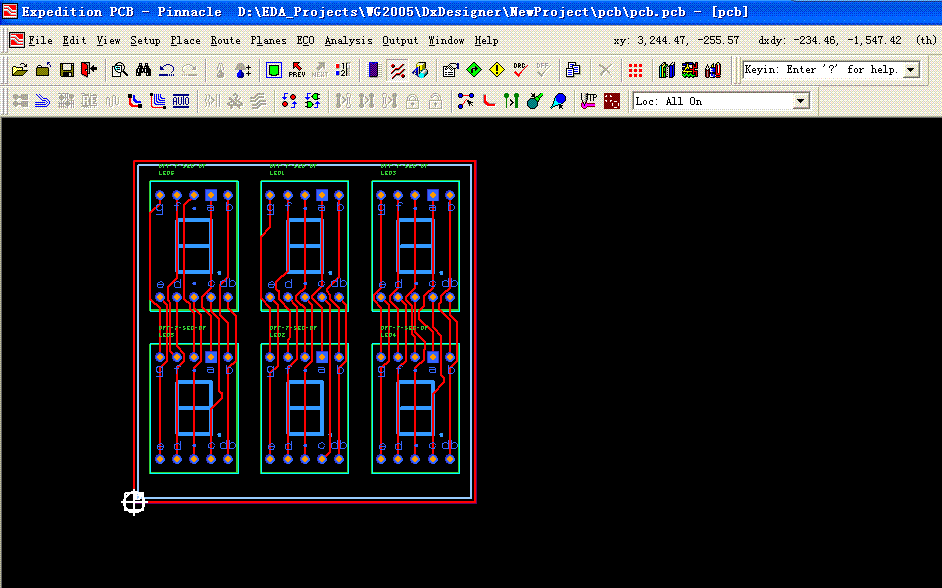The height and width of the screenshot is (588, 942).
Task: Click the red corner trace icon
Action: (489, 101)
